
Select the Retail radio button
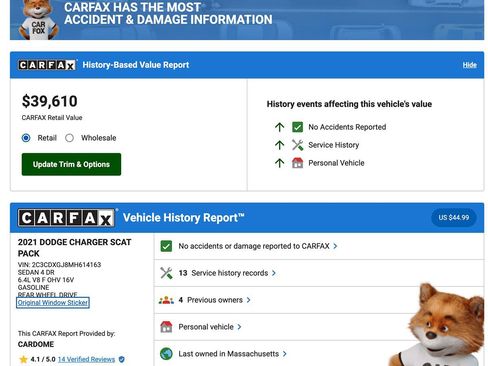click(x=26, y=138)
